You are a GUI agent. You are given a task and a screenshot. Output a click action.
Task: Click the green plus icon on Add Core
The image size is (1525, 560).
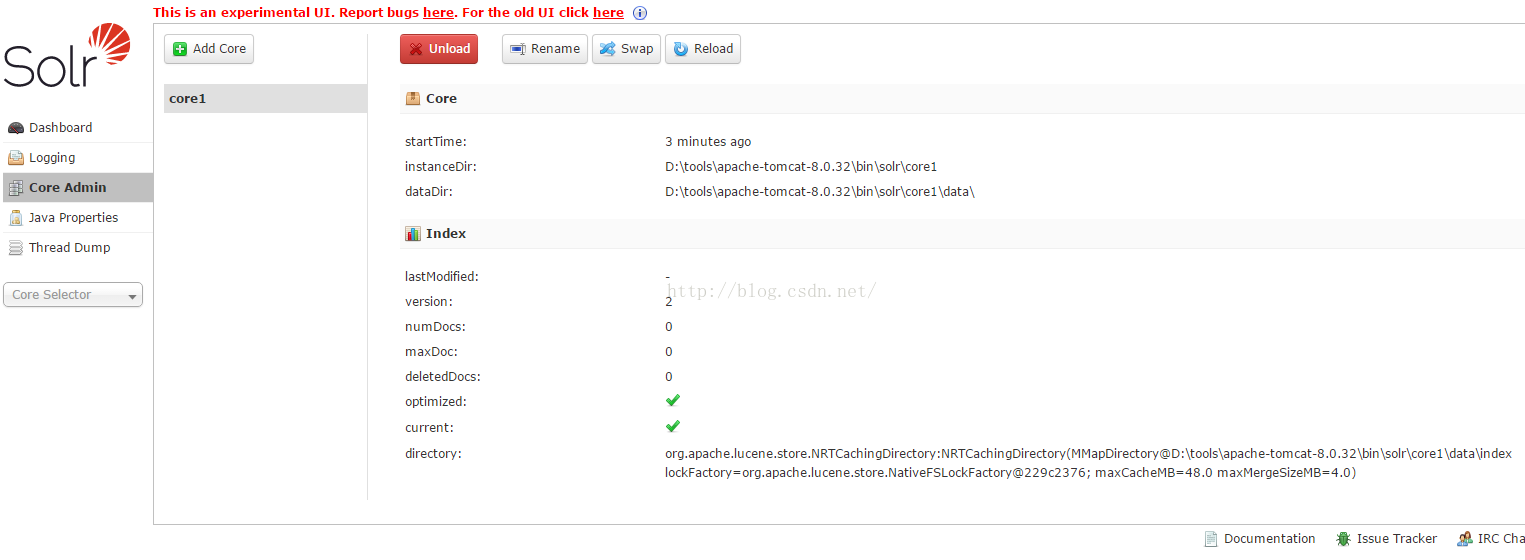180,49
